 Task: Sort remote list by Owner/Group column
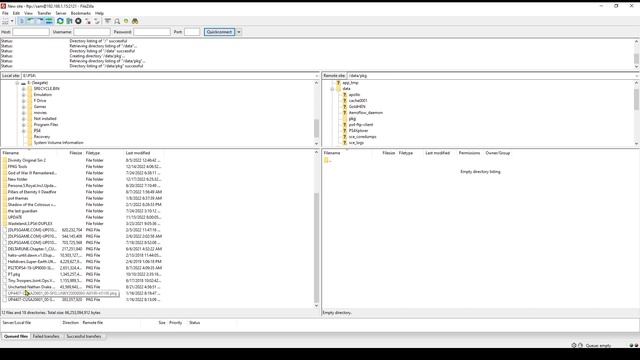(x=498, y=153)
